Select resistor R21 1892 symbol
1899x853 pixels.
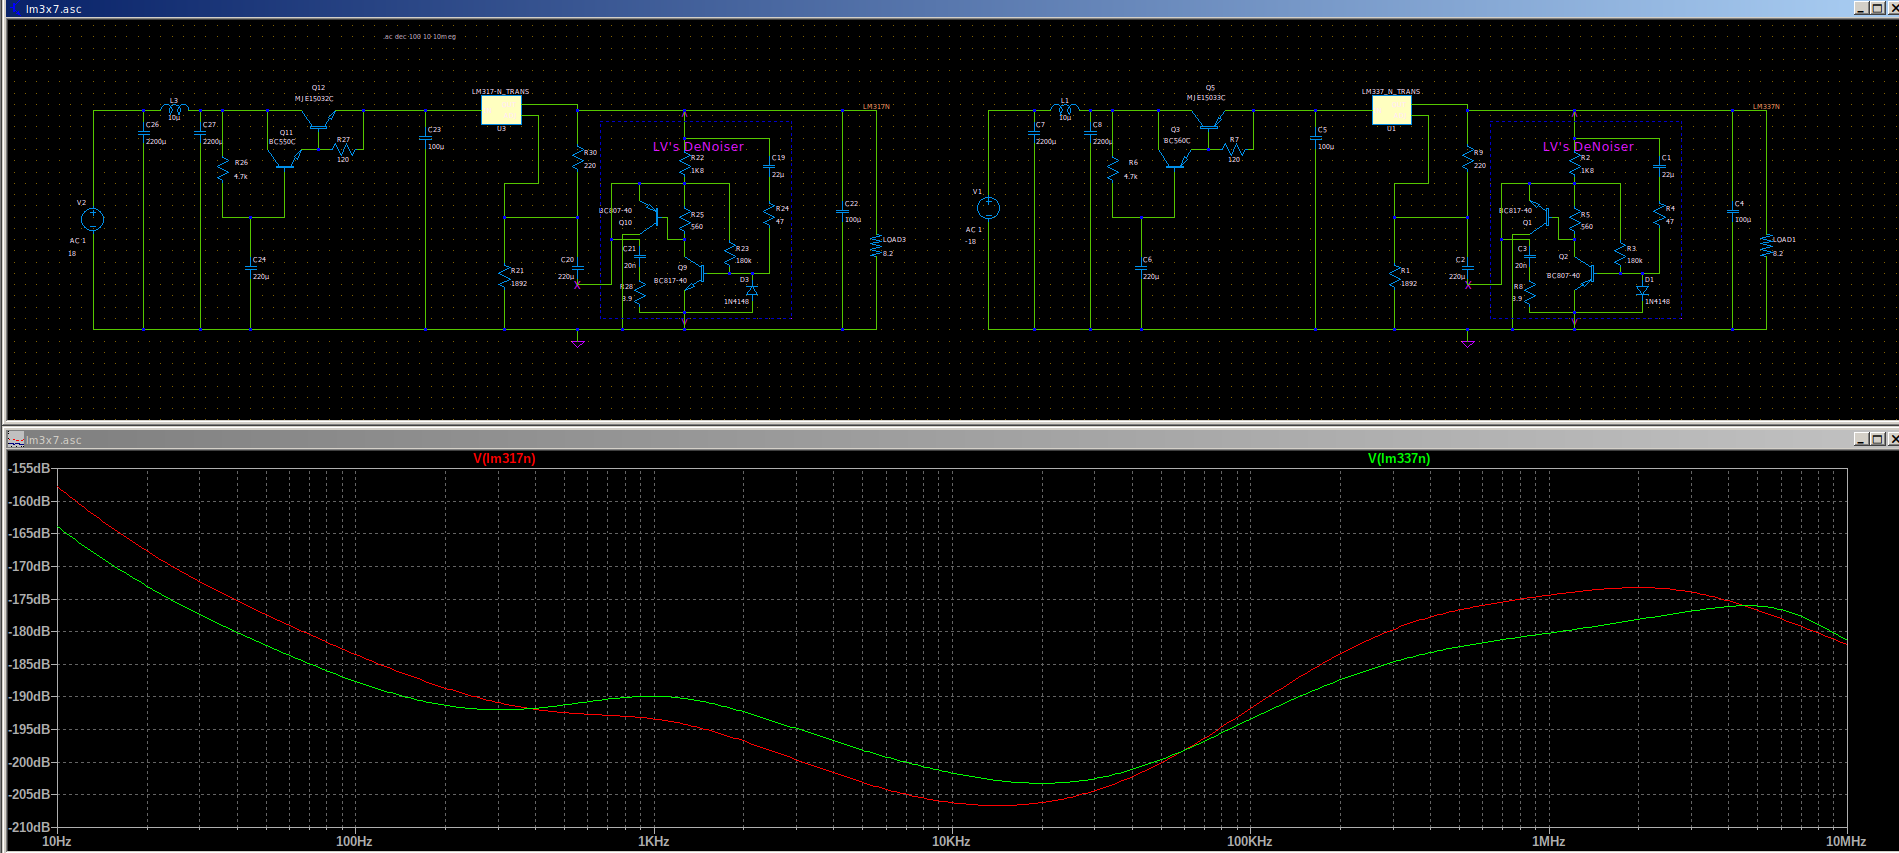504,278
